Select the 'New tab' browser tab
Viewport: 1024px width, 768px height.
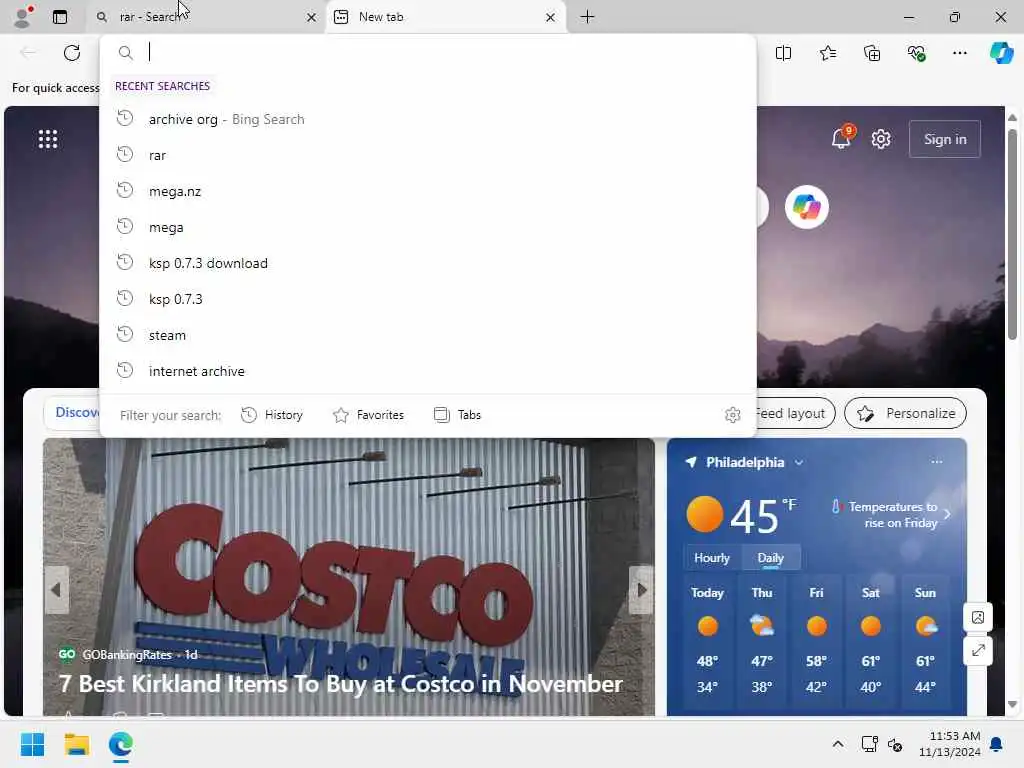[446, 17]
